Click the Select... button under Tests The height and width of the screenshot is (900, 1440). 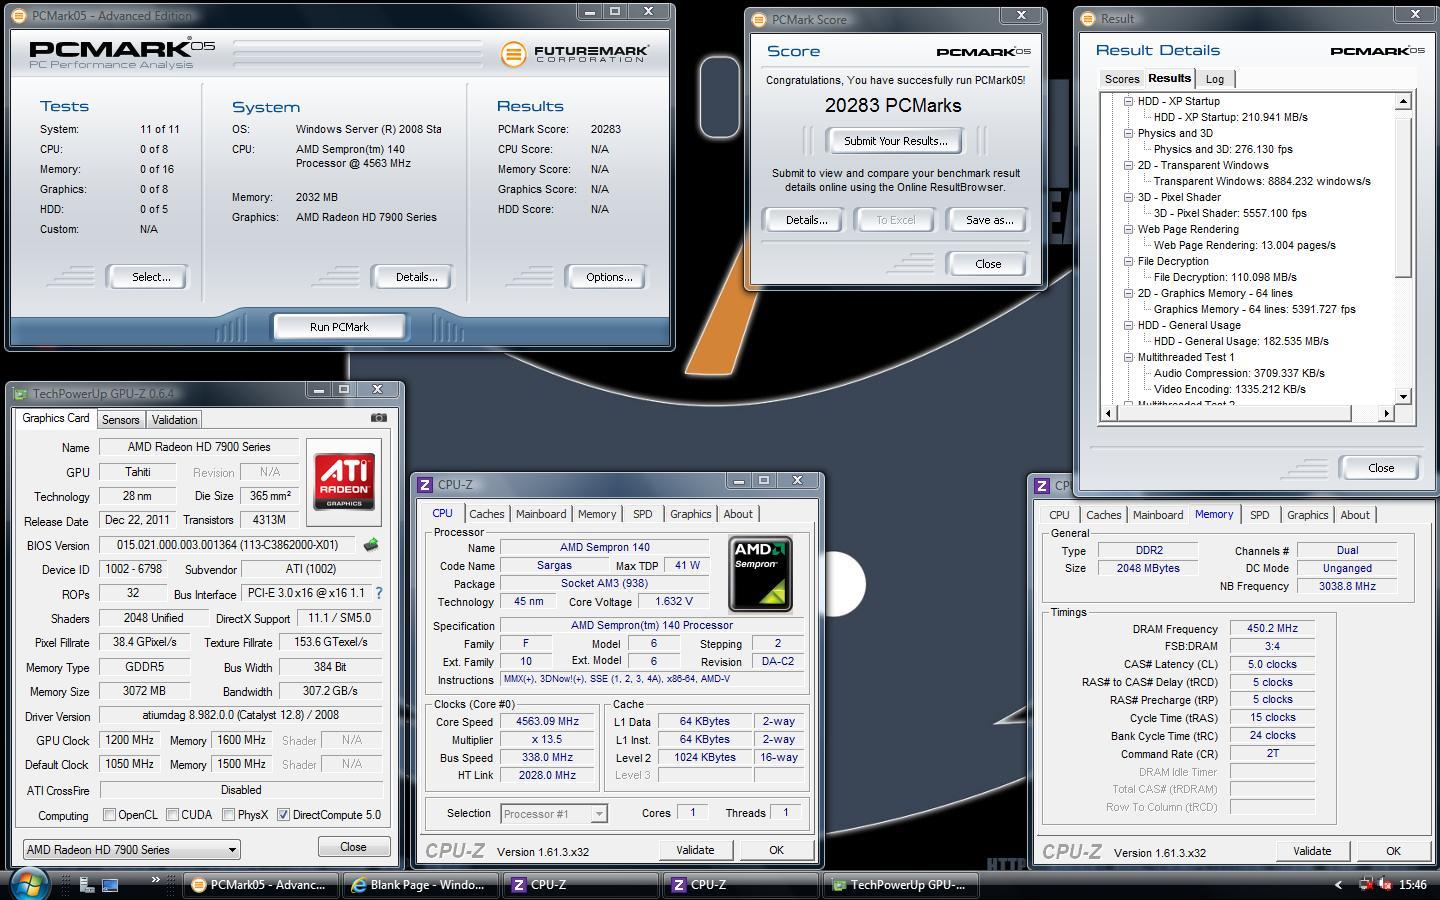[150, 277]
